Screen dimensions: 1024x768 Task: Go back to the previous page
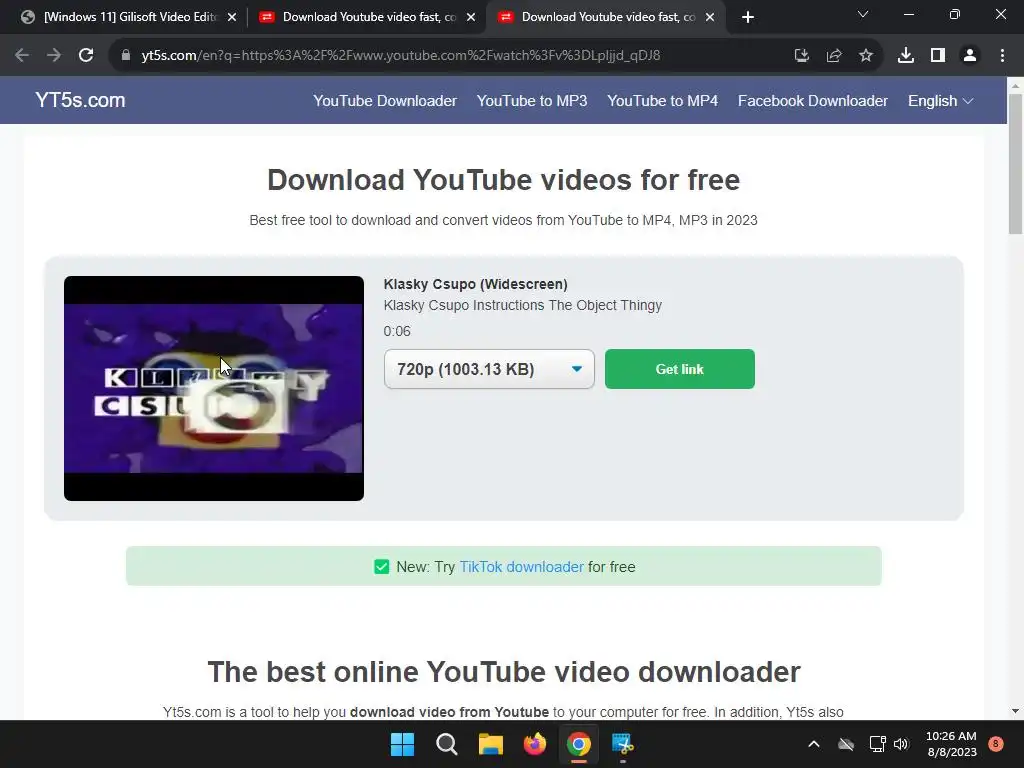(22, 56)
